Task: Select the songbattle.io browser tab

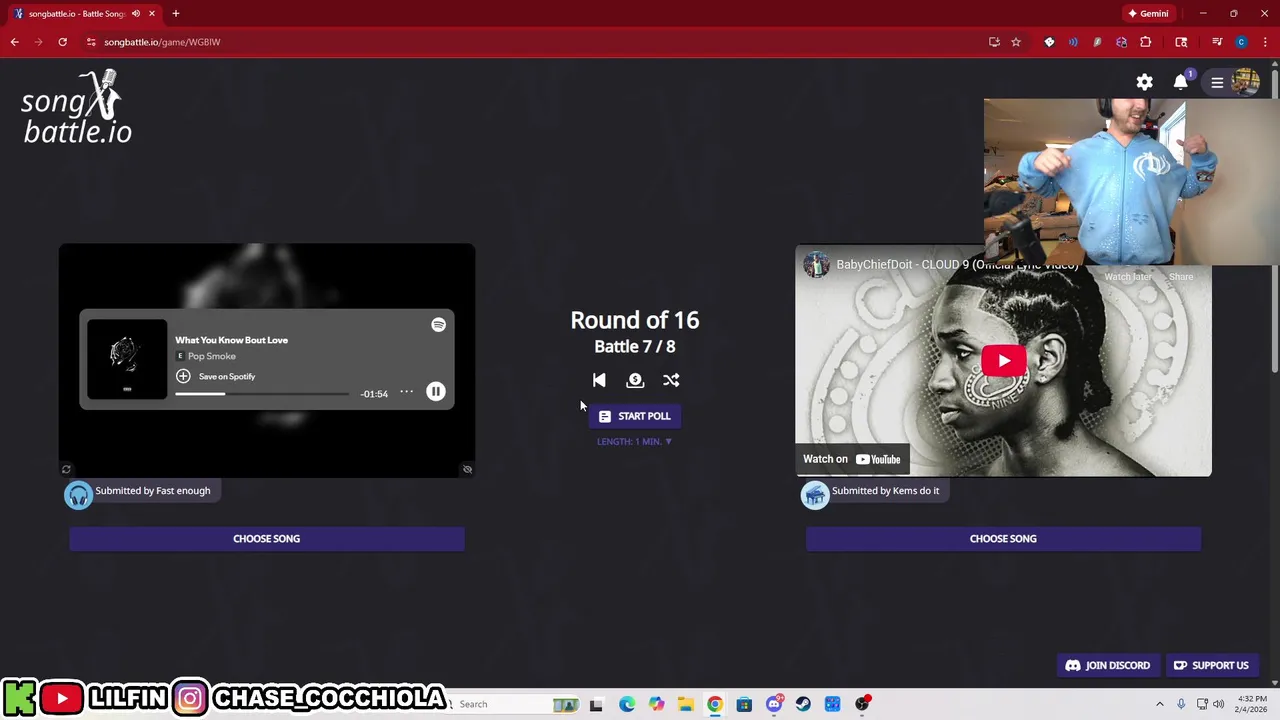Action: click(x=84, y=14)
